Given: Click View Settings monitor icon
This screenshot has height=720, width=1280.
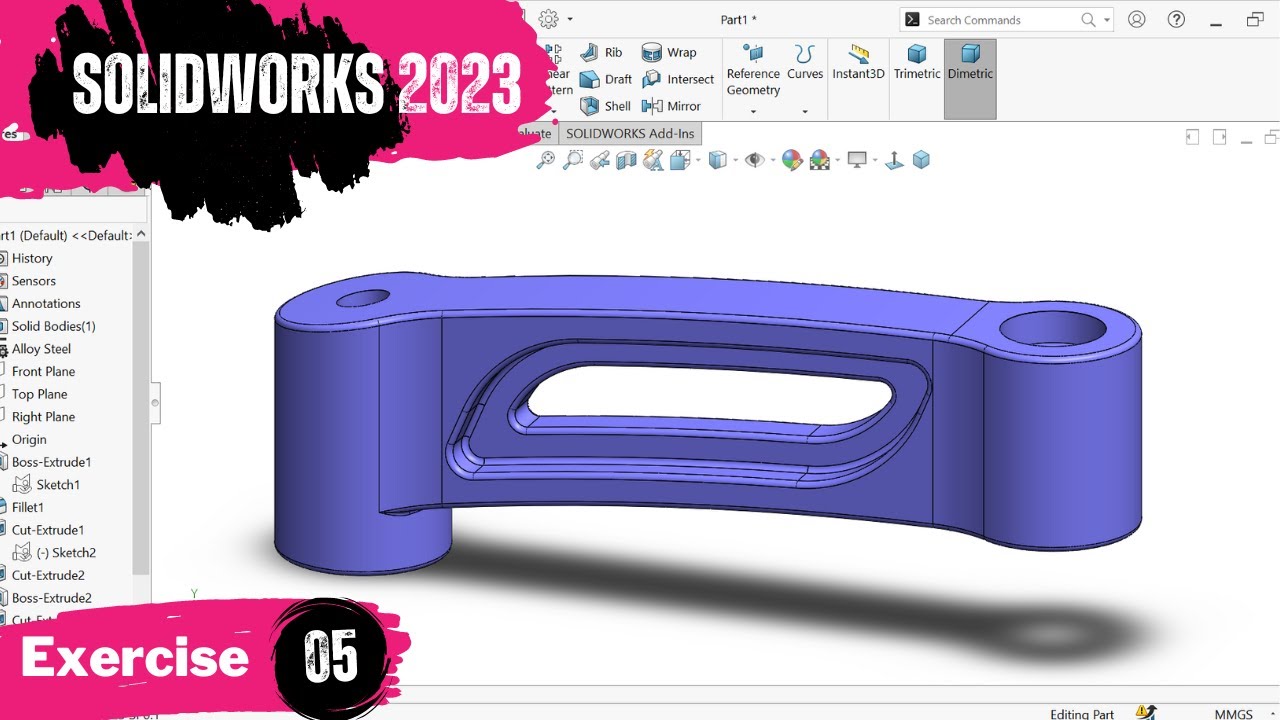Looking at the screenshot, I should click(x=857, y=160).
